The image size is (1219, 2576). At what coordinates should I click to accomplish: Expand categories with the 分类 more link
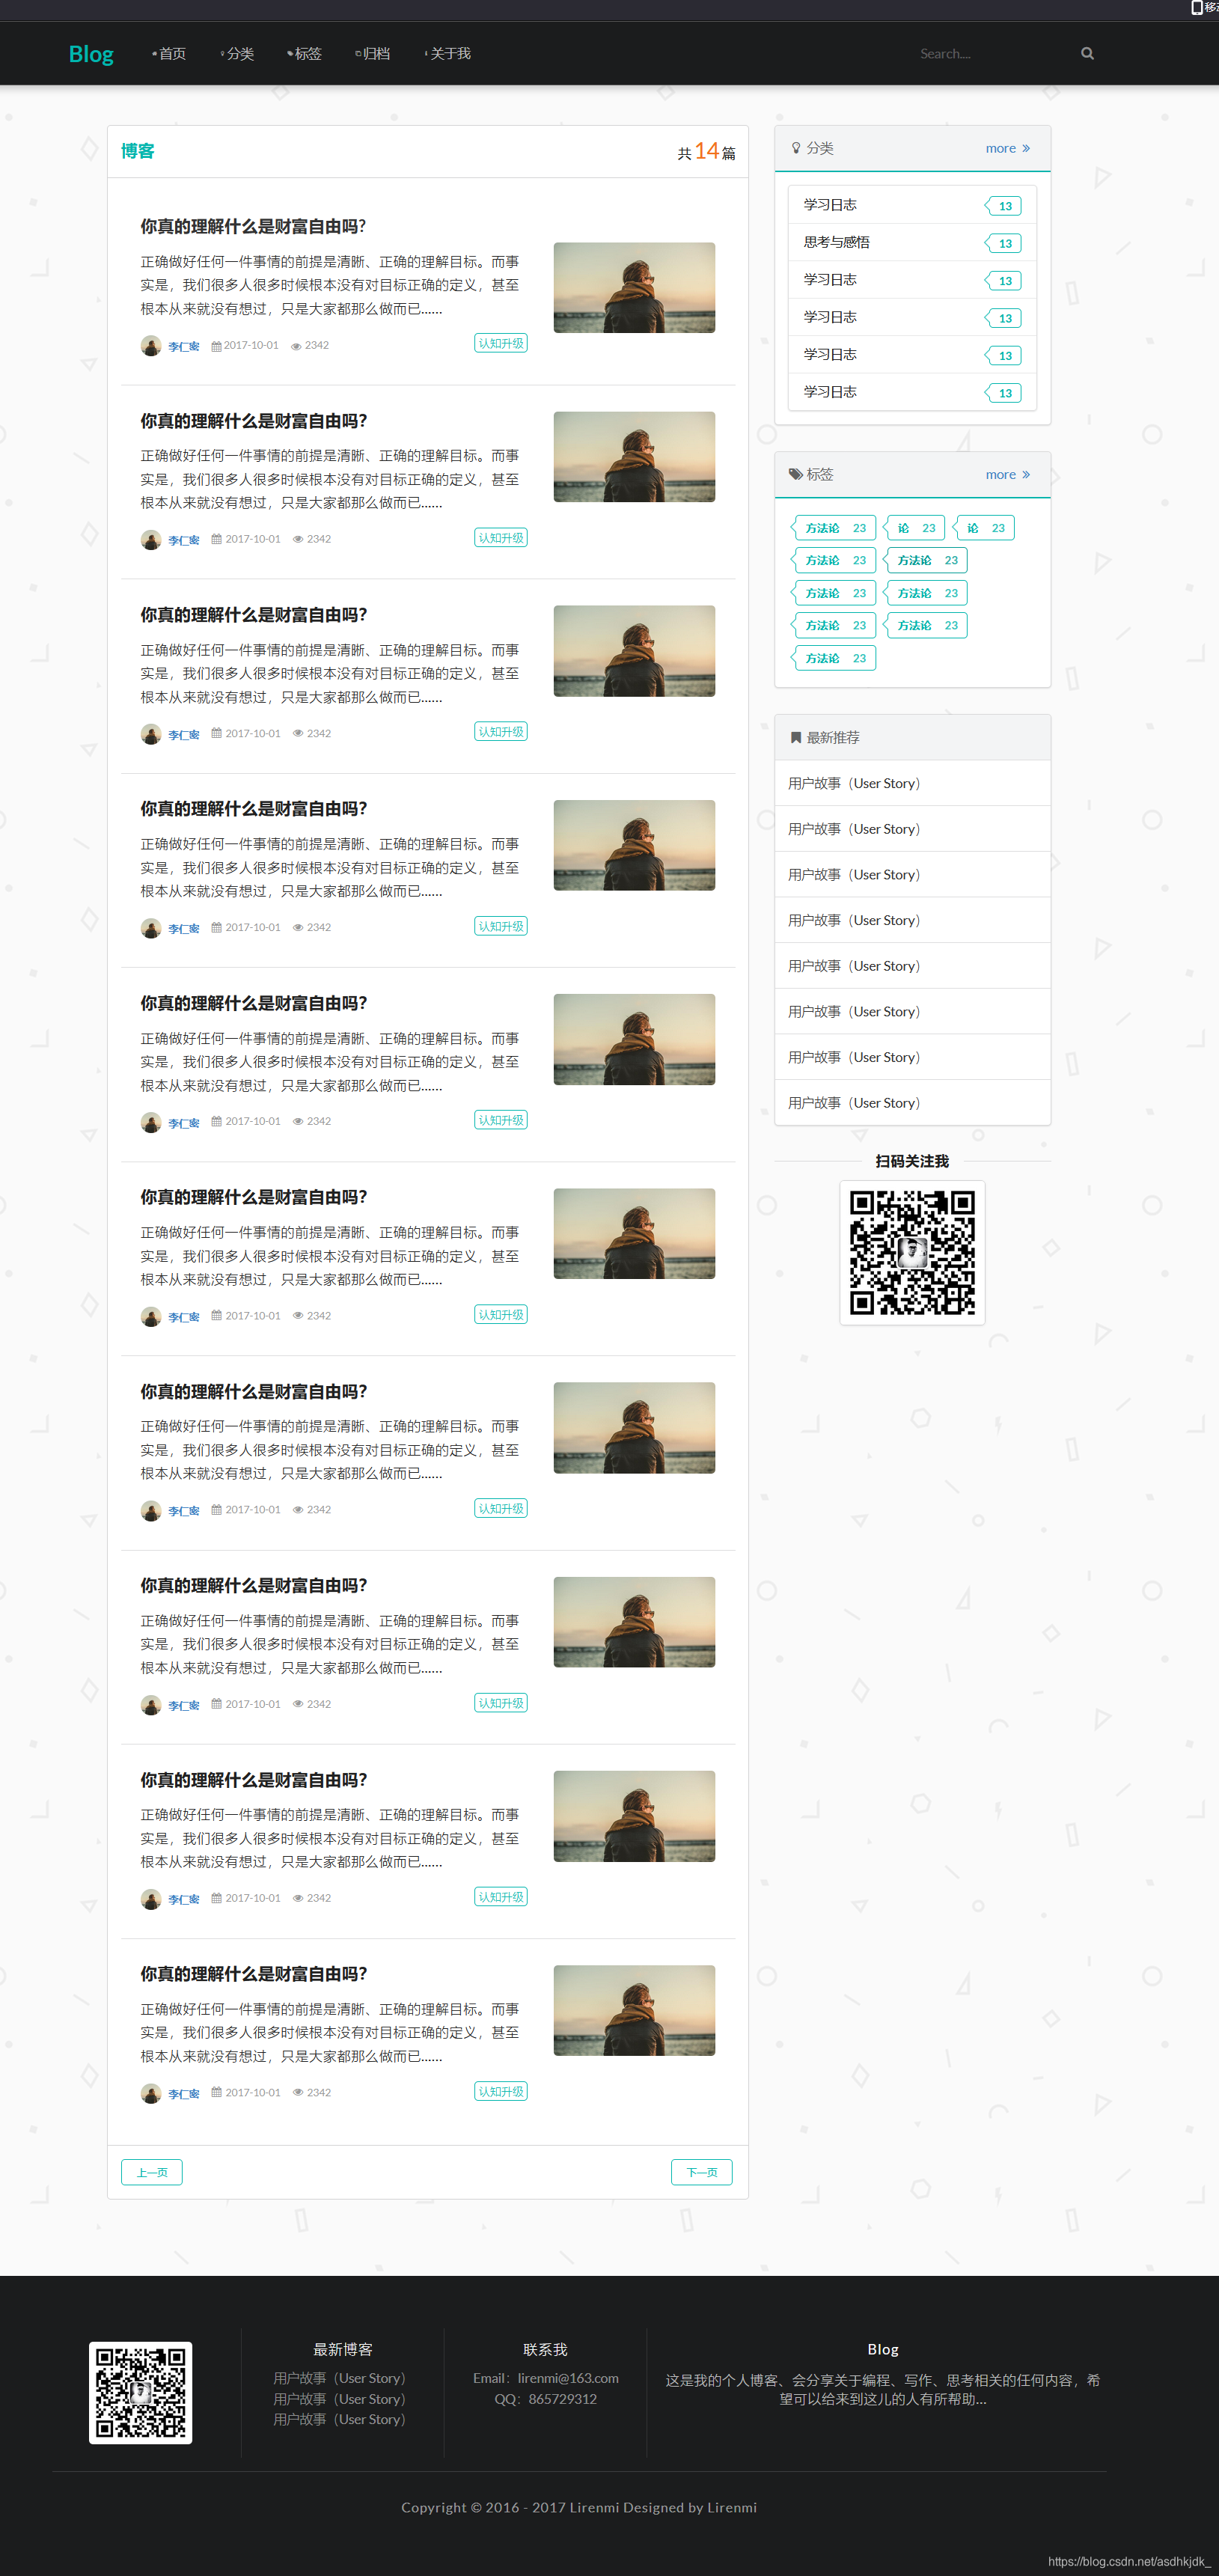[x=1007, y=147]
